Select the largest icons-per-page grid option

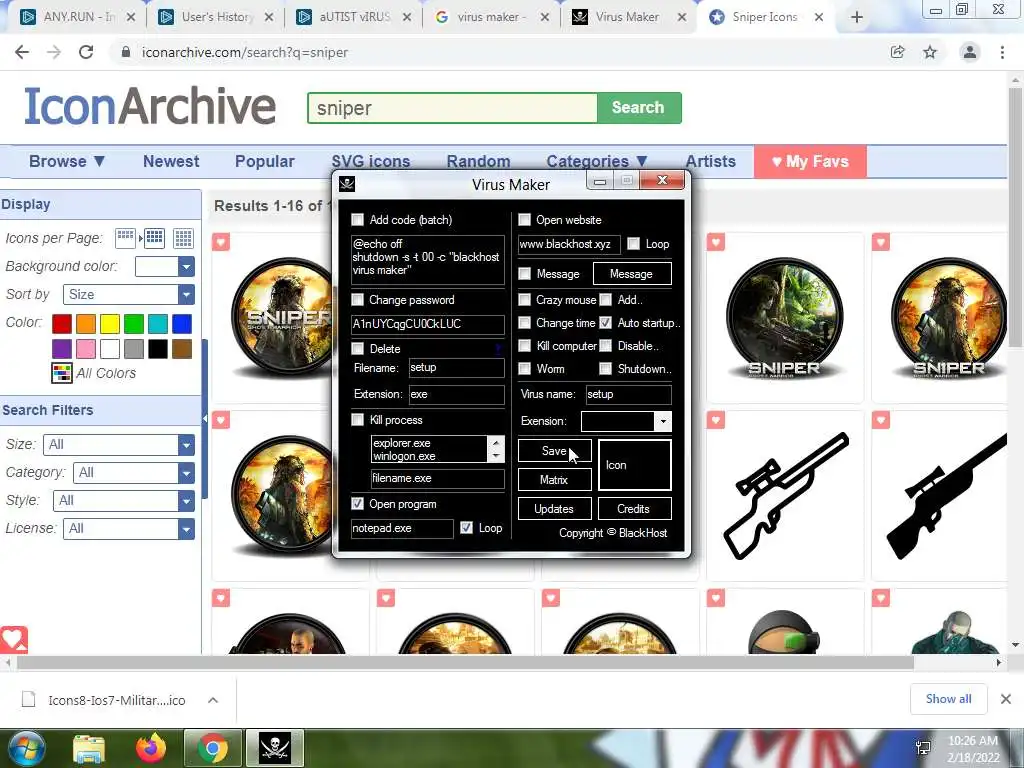(x=184, y=238)
